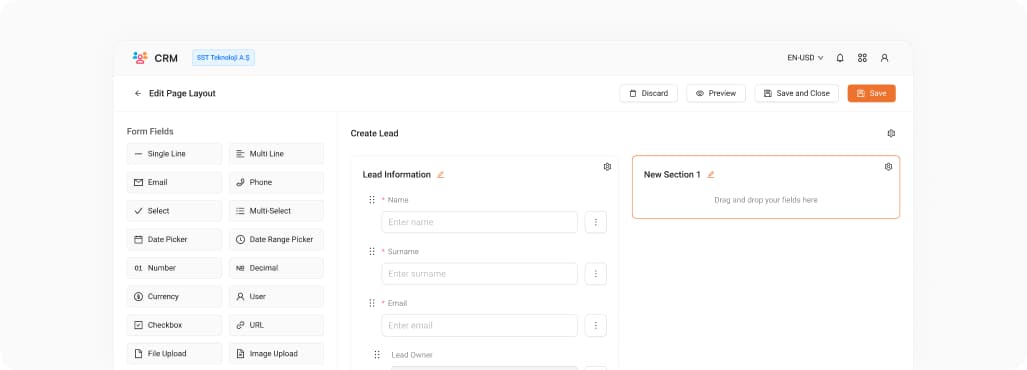Click the SST Teknoloji A.Ş company badge
This screenshot has height=370, width=1027.
(223, 58)
